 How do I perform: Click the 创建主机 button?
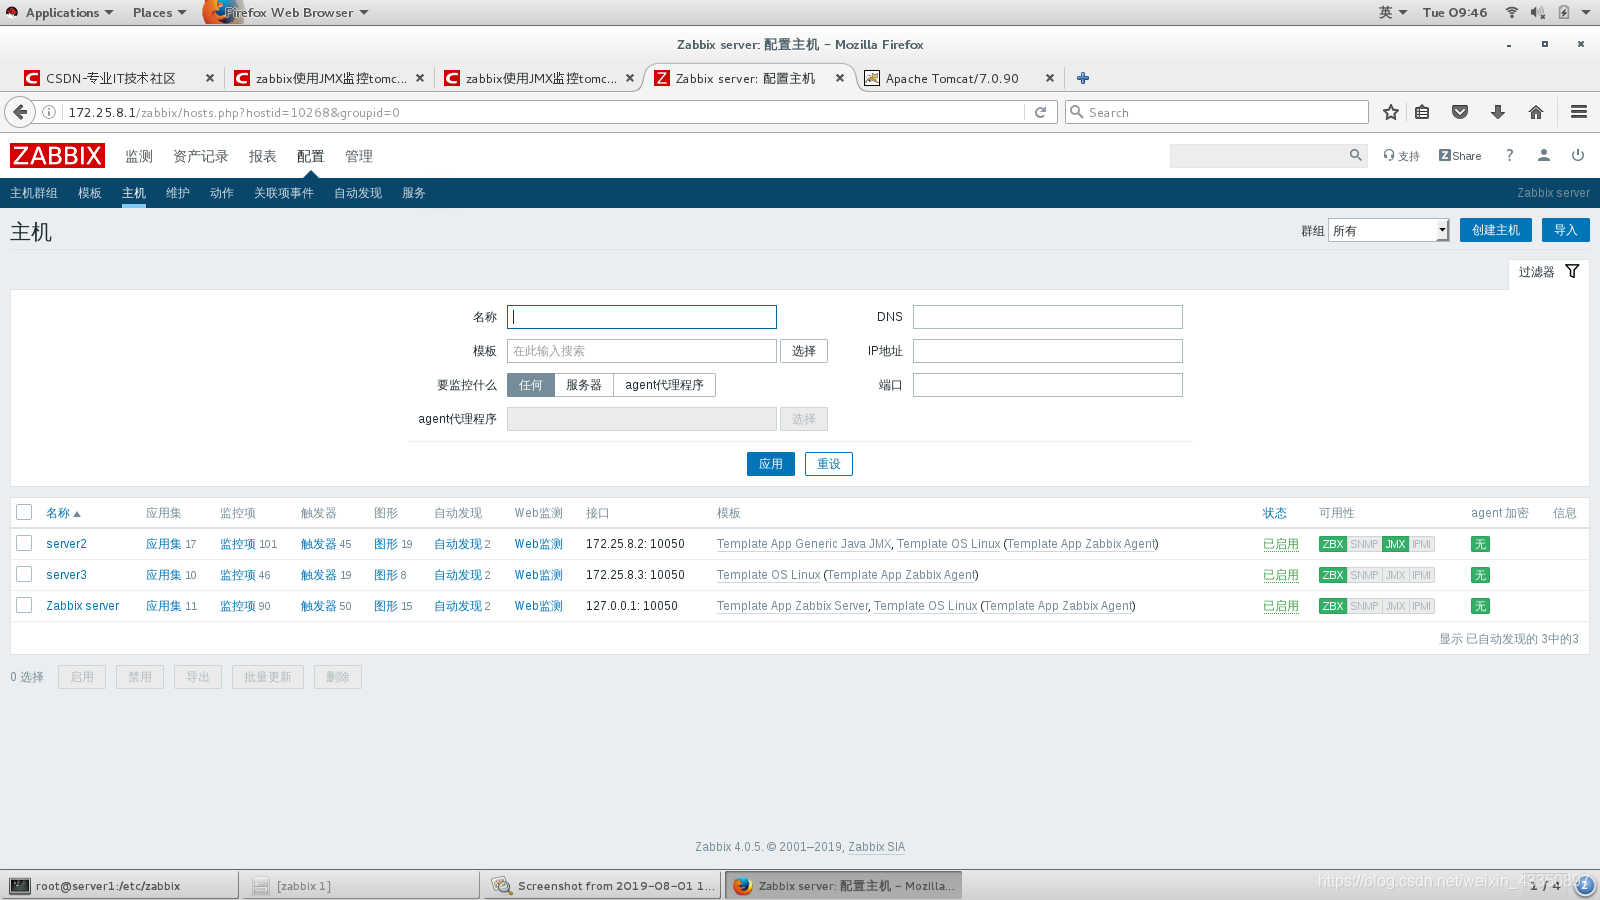(x=1496, y=230)
